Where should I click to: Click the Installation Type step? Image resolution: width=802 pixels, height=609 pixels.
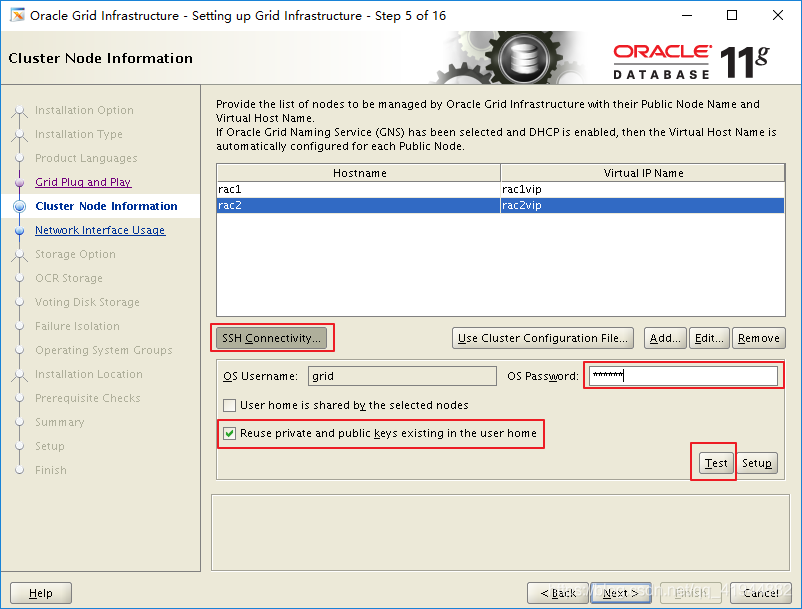click(x=79, y=134)
